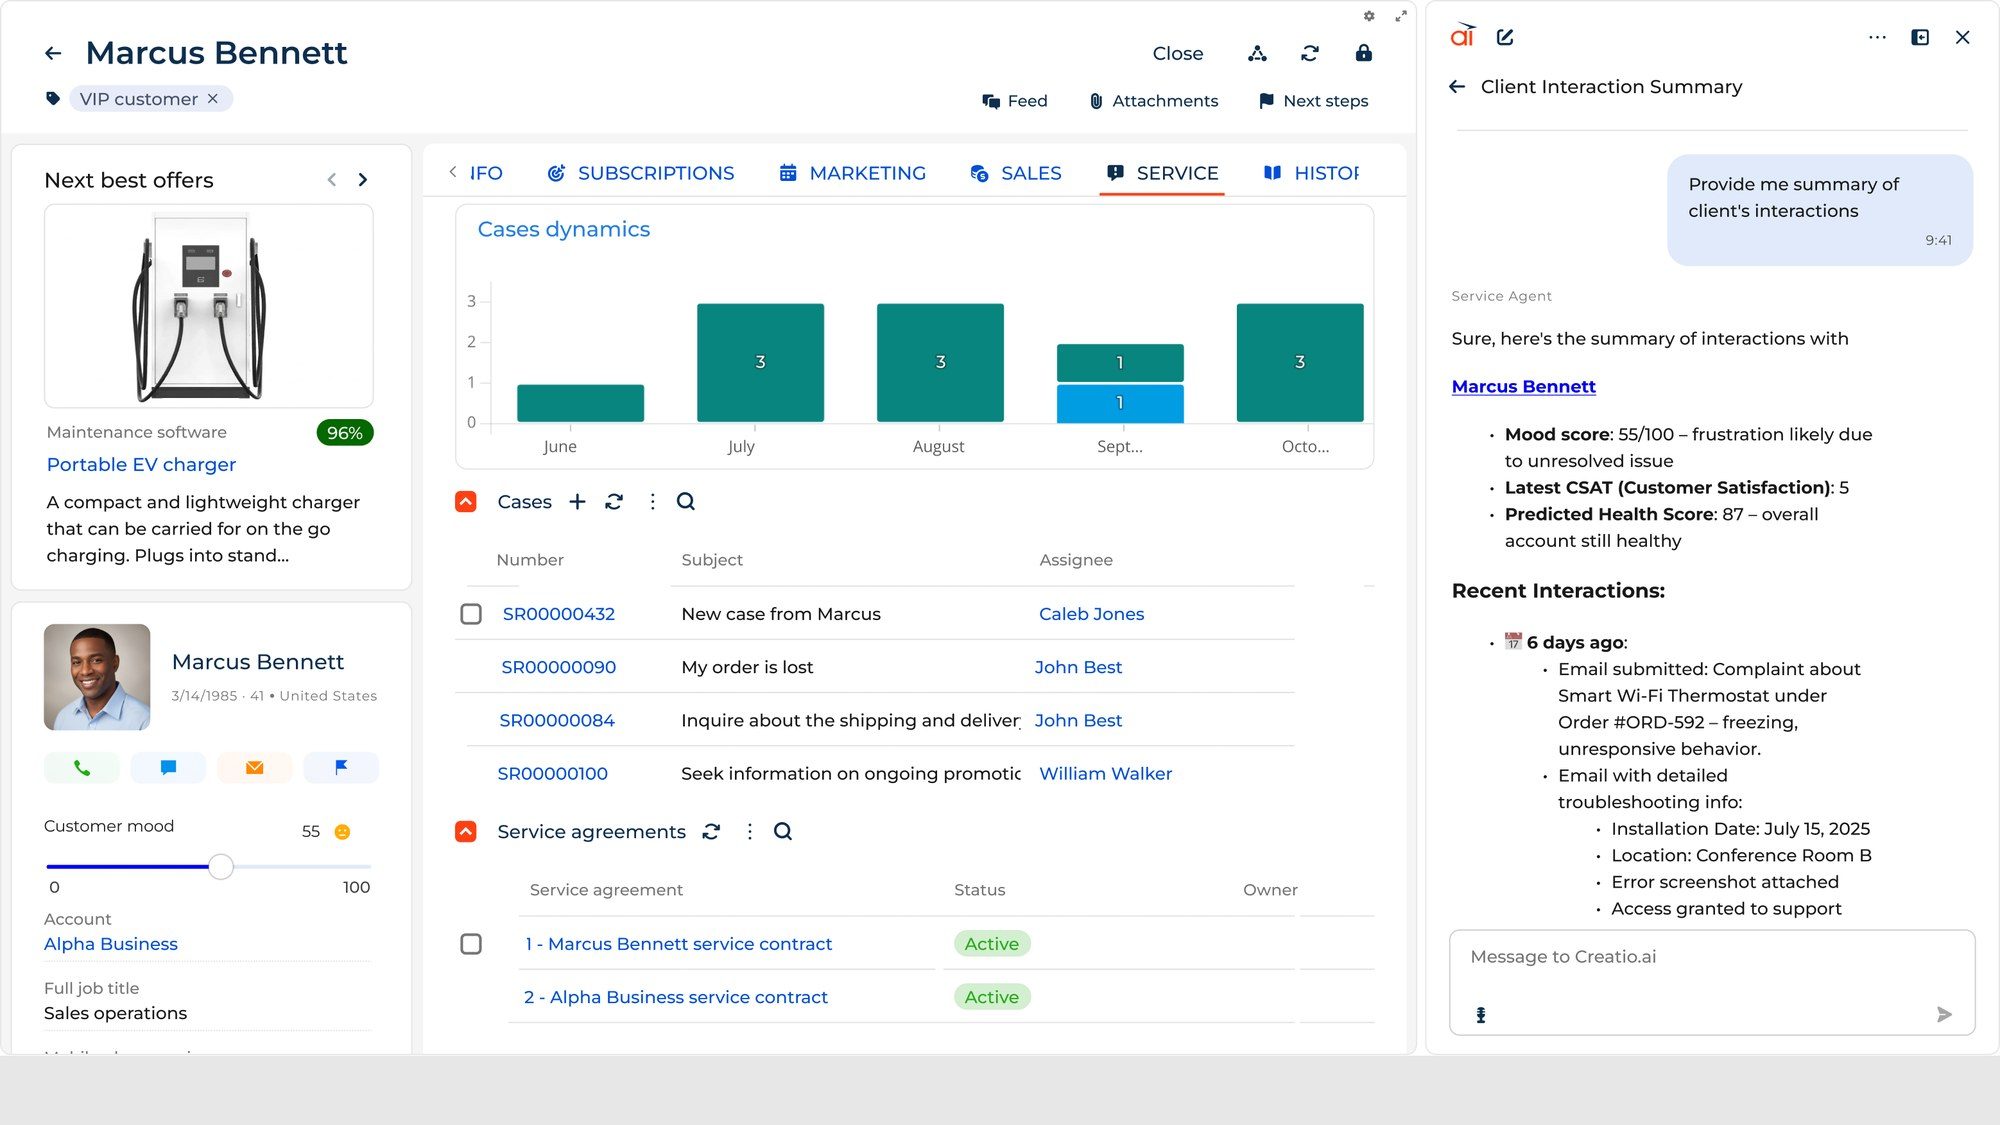Open the Alpha Business account link

111,944
